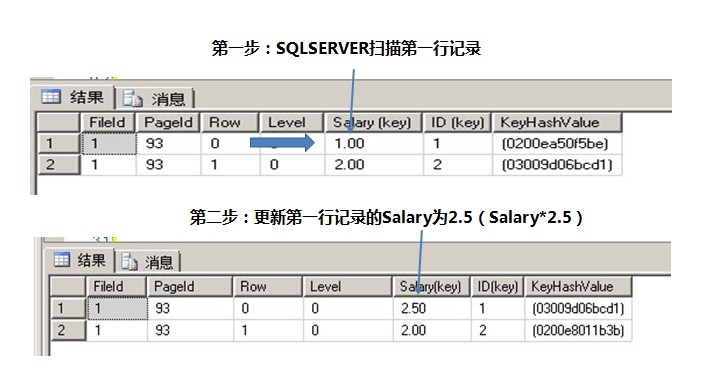Select ID(key) header in 第二步 grid
713x392 pixels.
(497, 287)
